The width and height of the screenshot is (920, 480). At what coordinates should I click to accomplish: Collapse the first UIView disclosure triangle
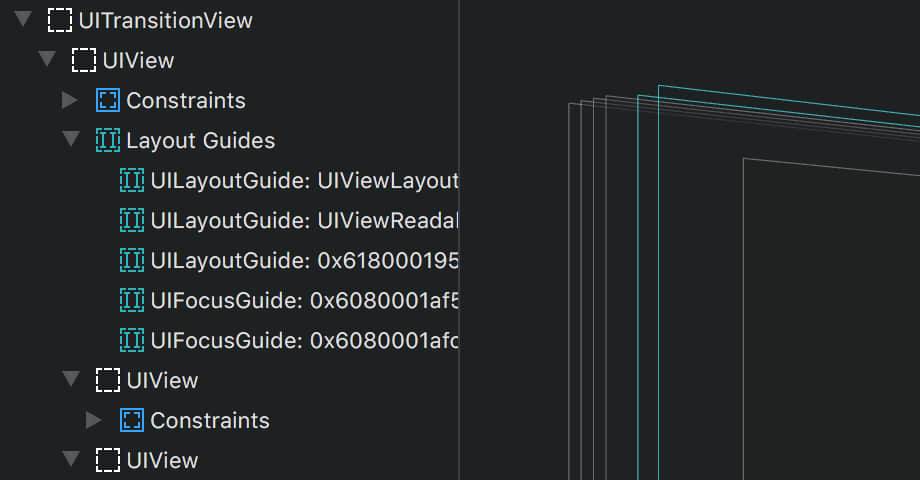point(47,59)
